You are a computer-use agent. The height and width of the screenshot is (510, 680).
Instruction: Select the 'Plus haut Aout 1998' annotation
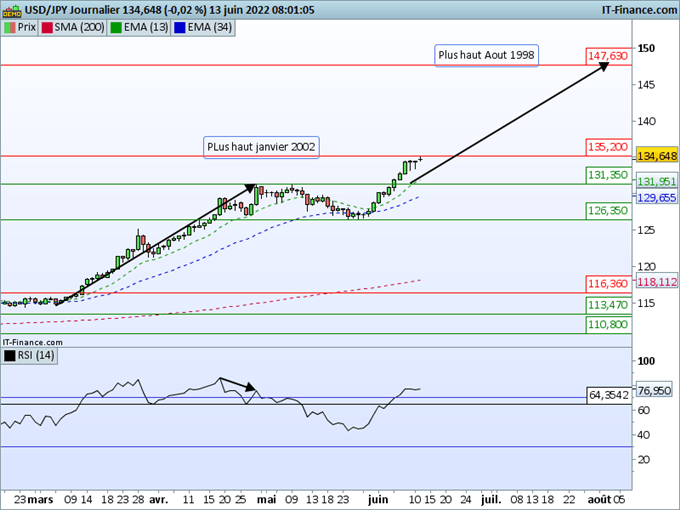487,56
